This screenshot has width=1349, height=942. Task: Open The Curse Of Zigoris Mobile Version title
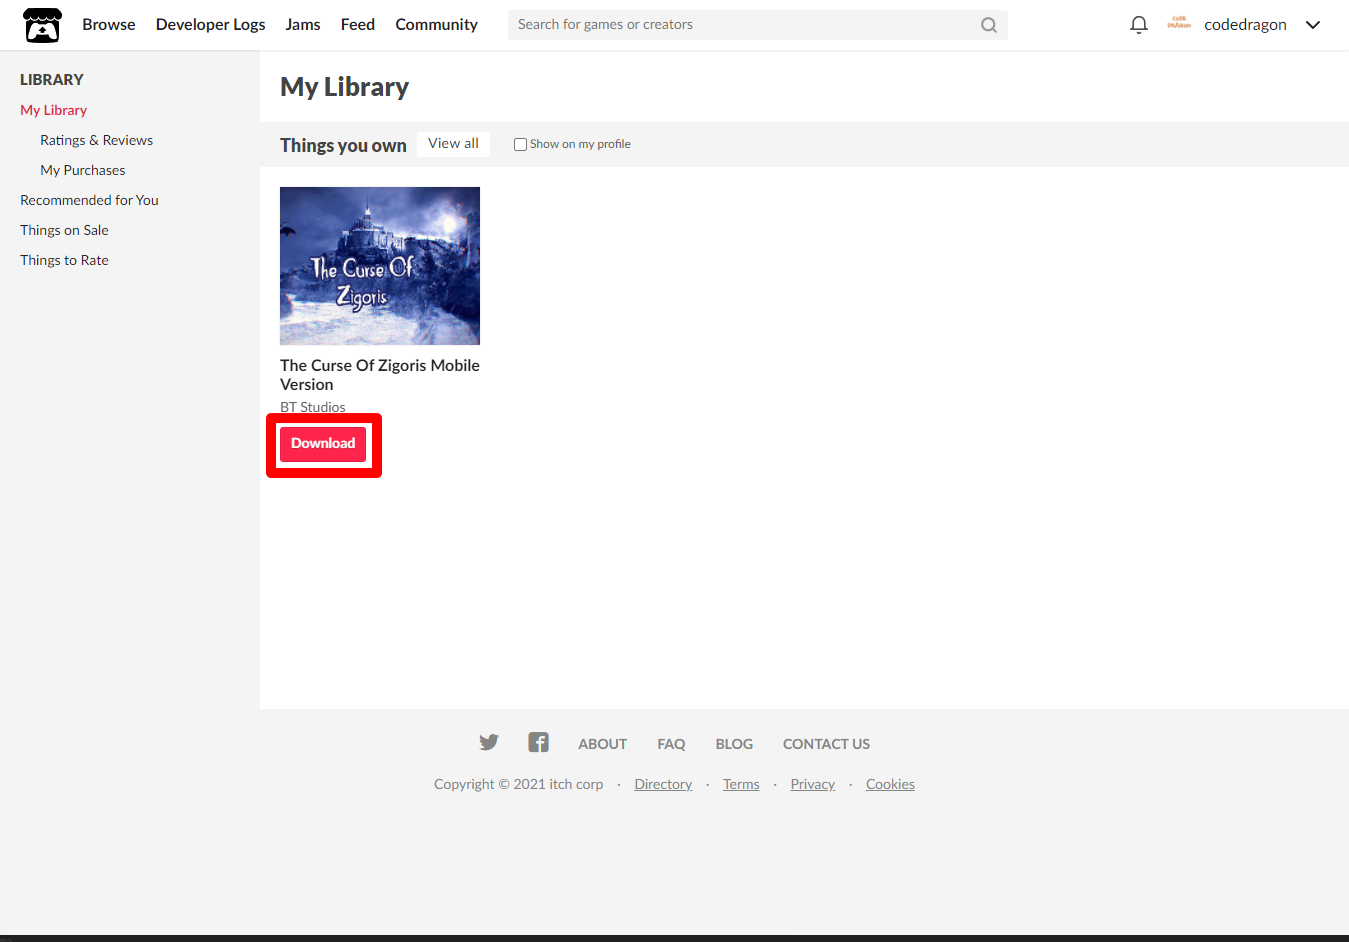coord(380,375)
